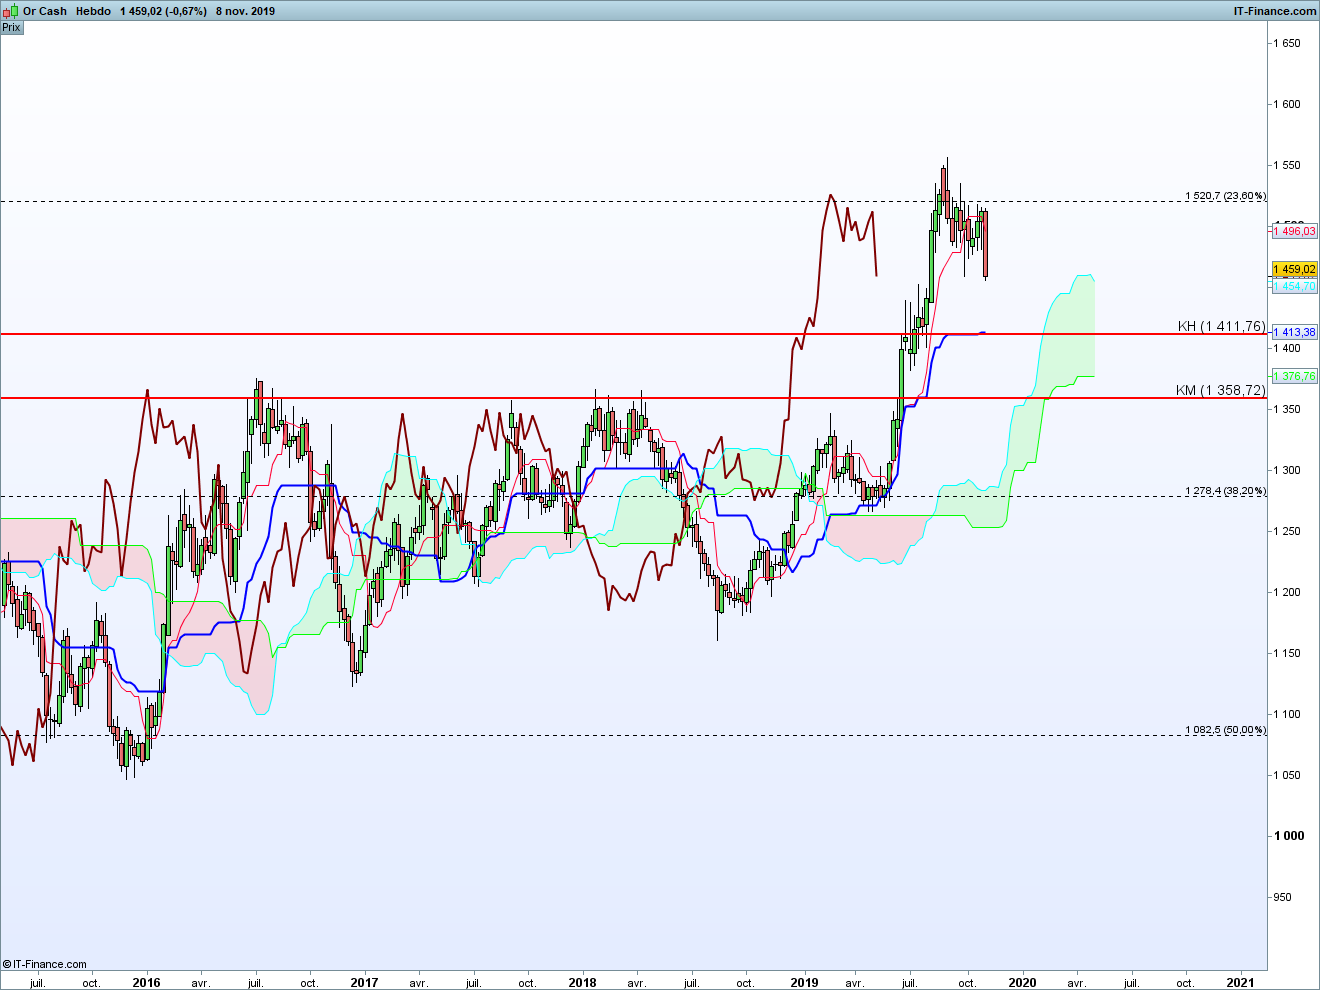Click the 1 600 level on price scale
This screenshot has width=1320, height=990.
(1287, 104)
